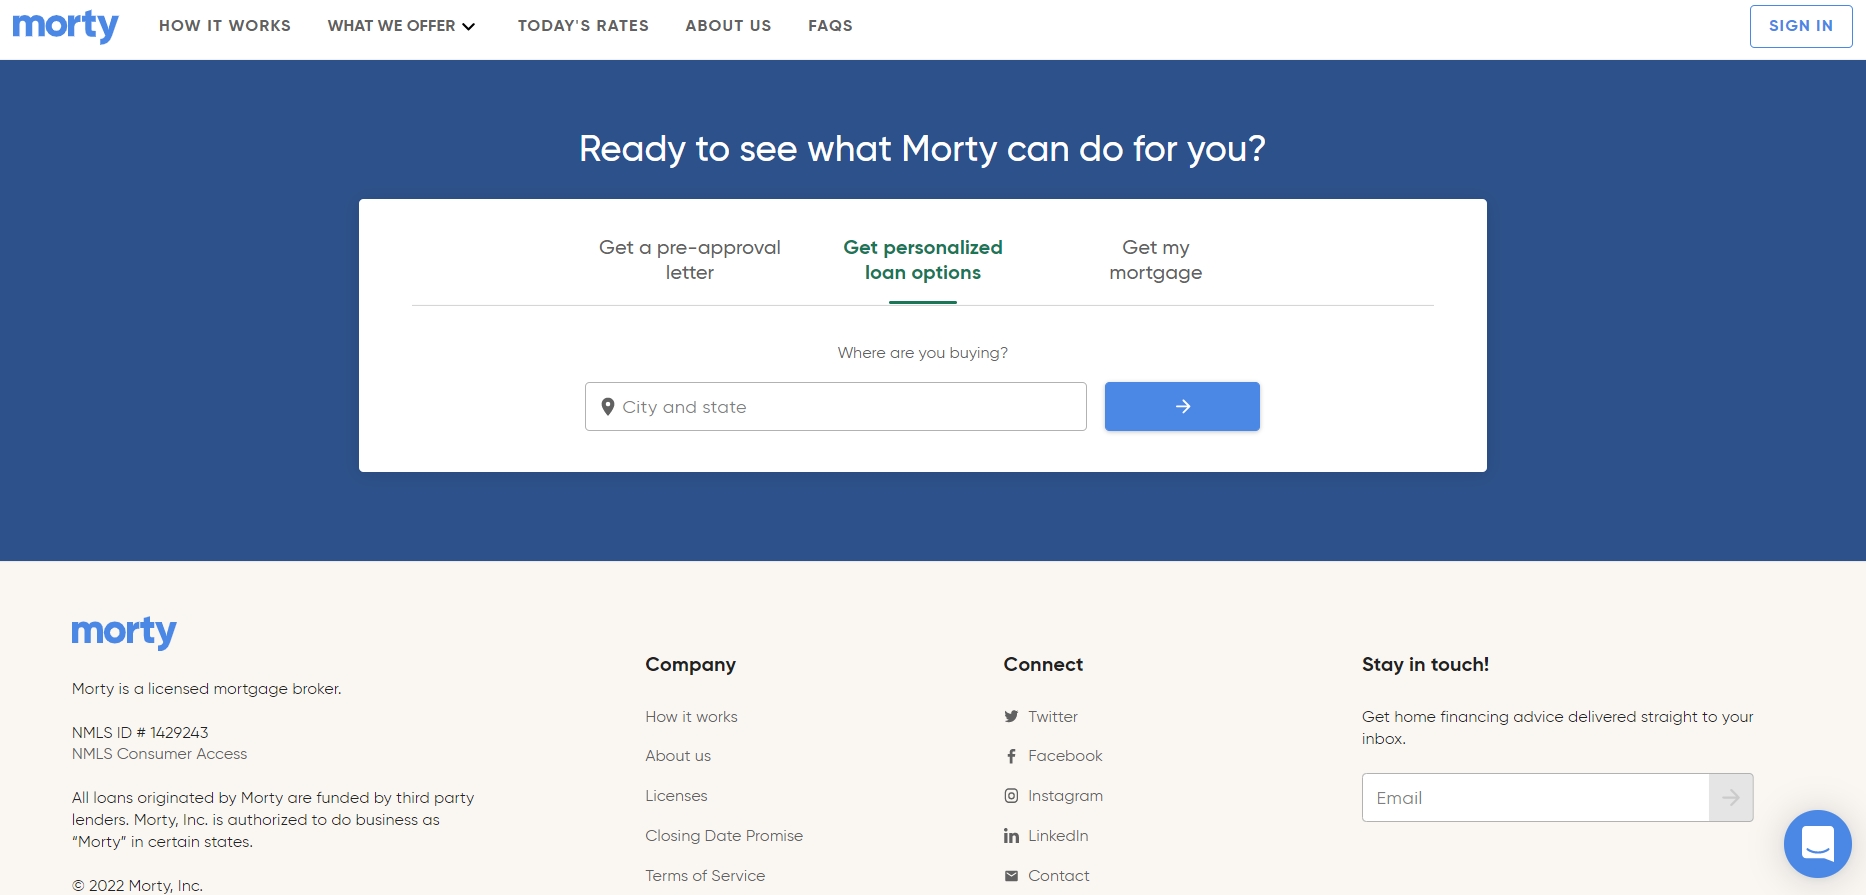Select the Get a pre-approval letter tab

pyautogui.click(x=690, y=260)
